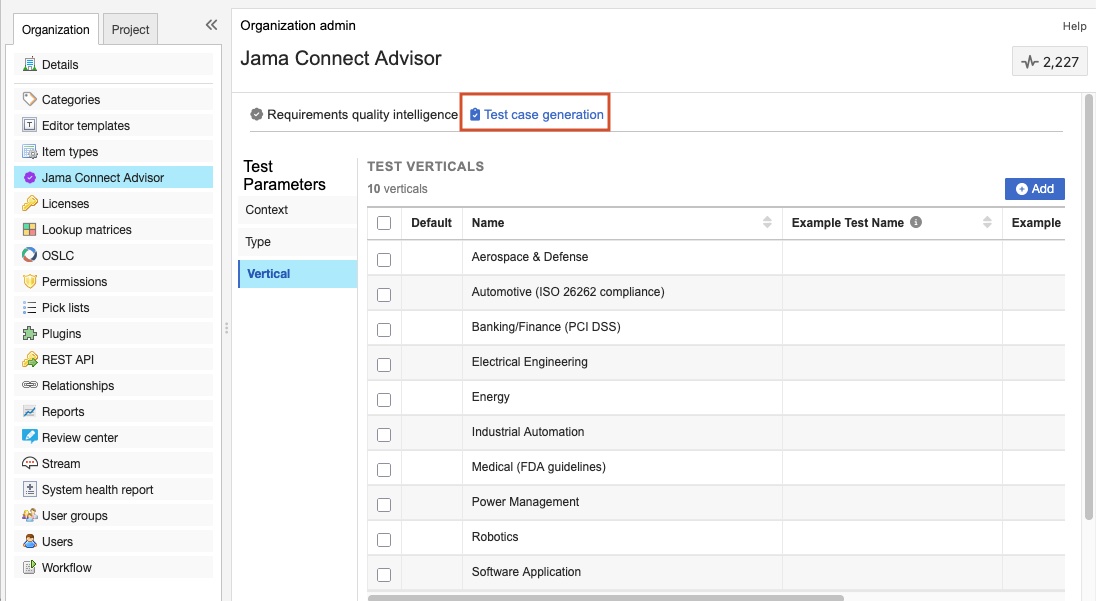Open the Requirements quality intelligence tab

tap(354, 115)
